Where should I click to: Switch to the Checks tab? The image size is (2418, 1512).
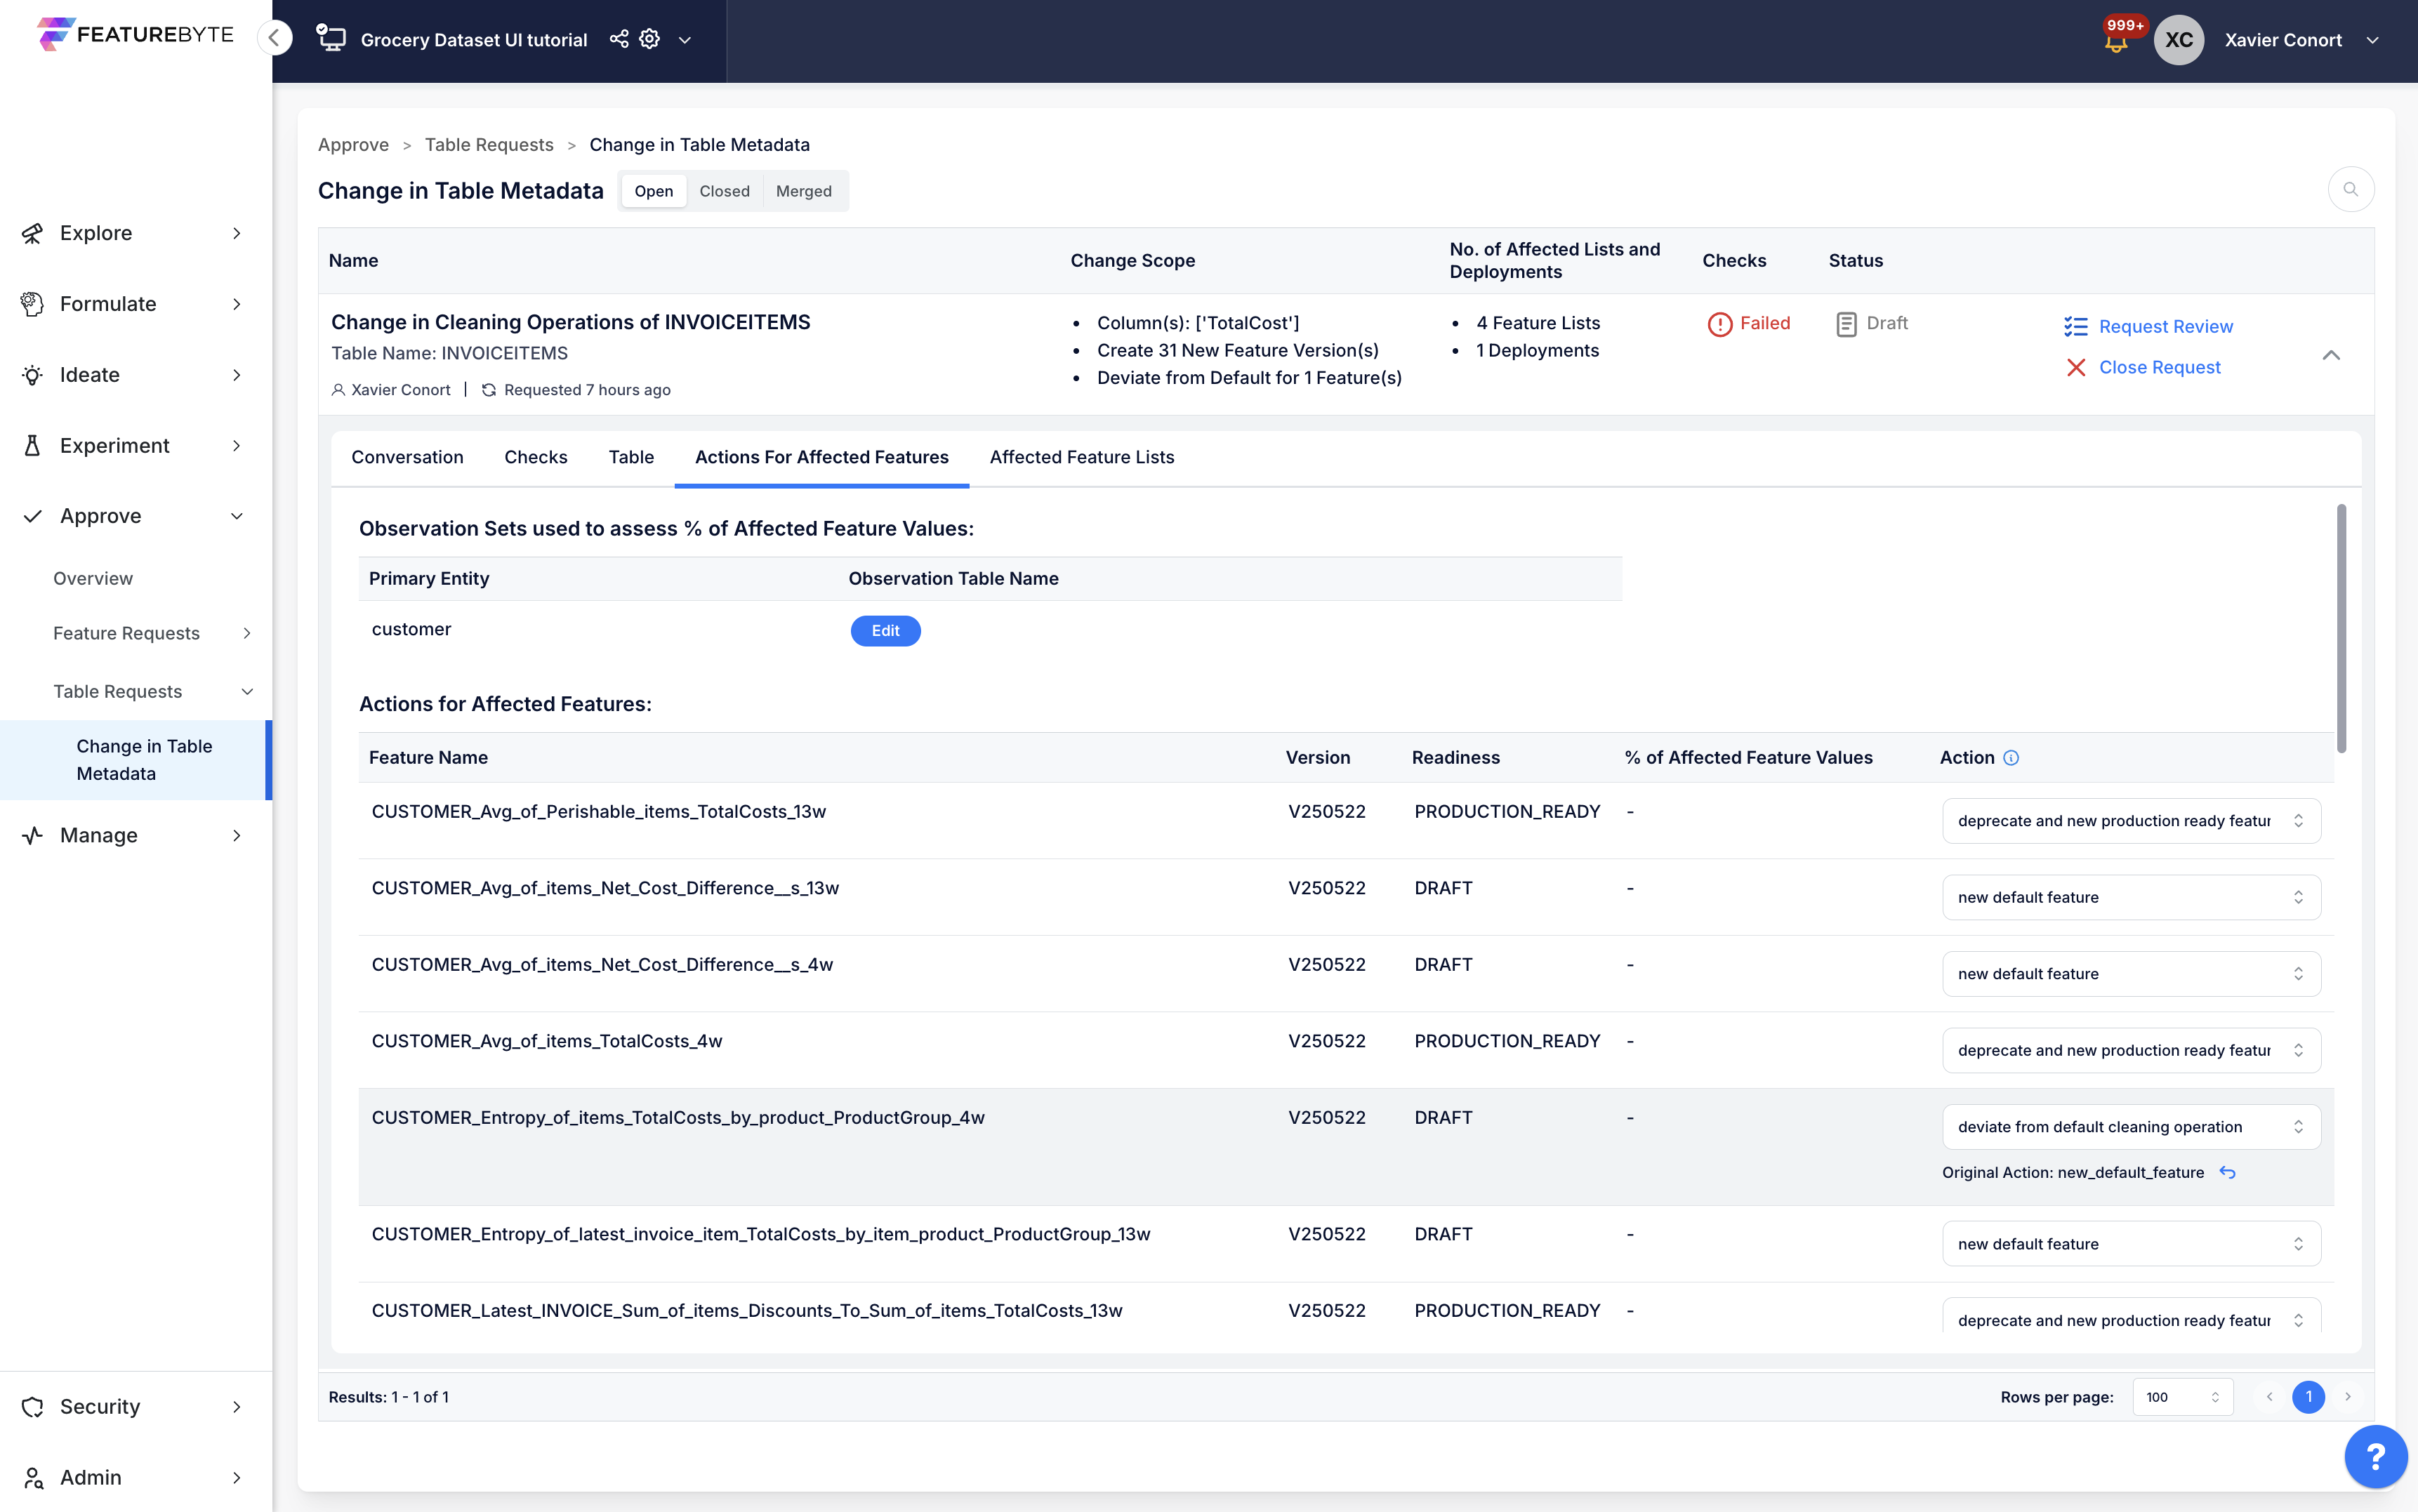[x=536, y=457]
